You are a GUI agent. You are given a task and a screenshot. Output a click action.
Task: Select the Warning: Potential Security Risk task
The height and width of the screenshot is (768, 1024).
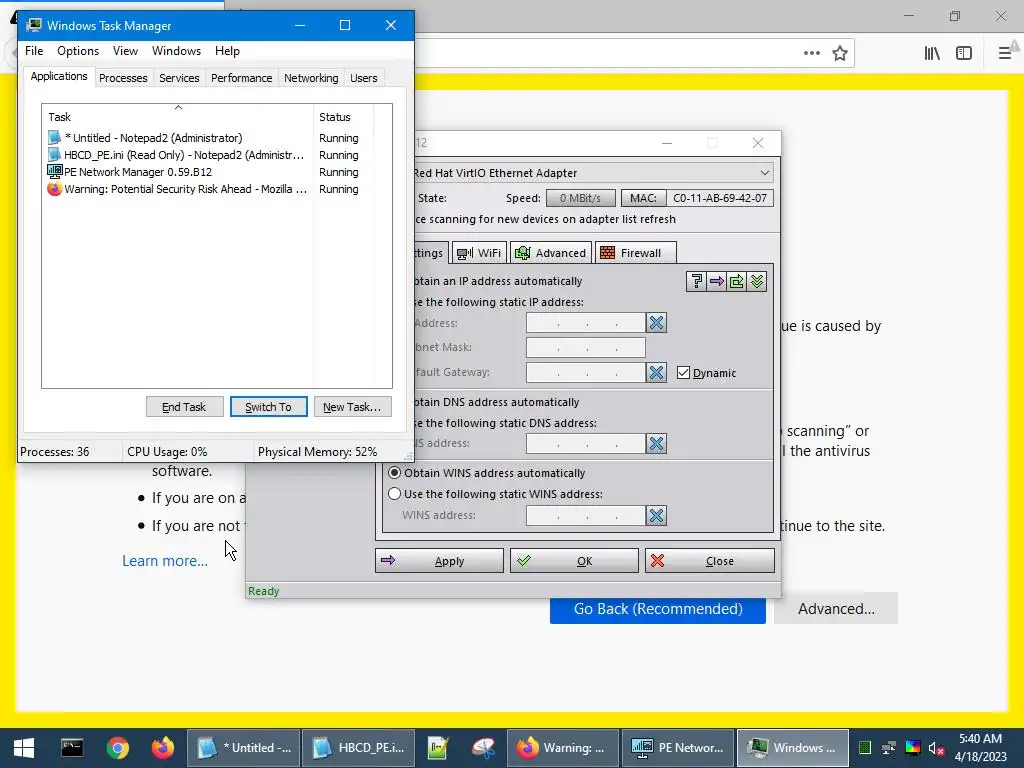[210, 189]
